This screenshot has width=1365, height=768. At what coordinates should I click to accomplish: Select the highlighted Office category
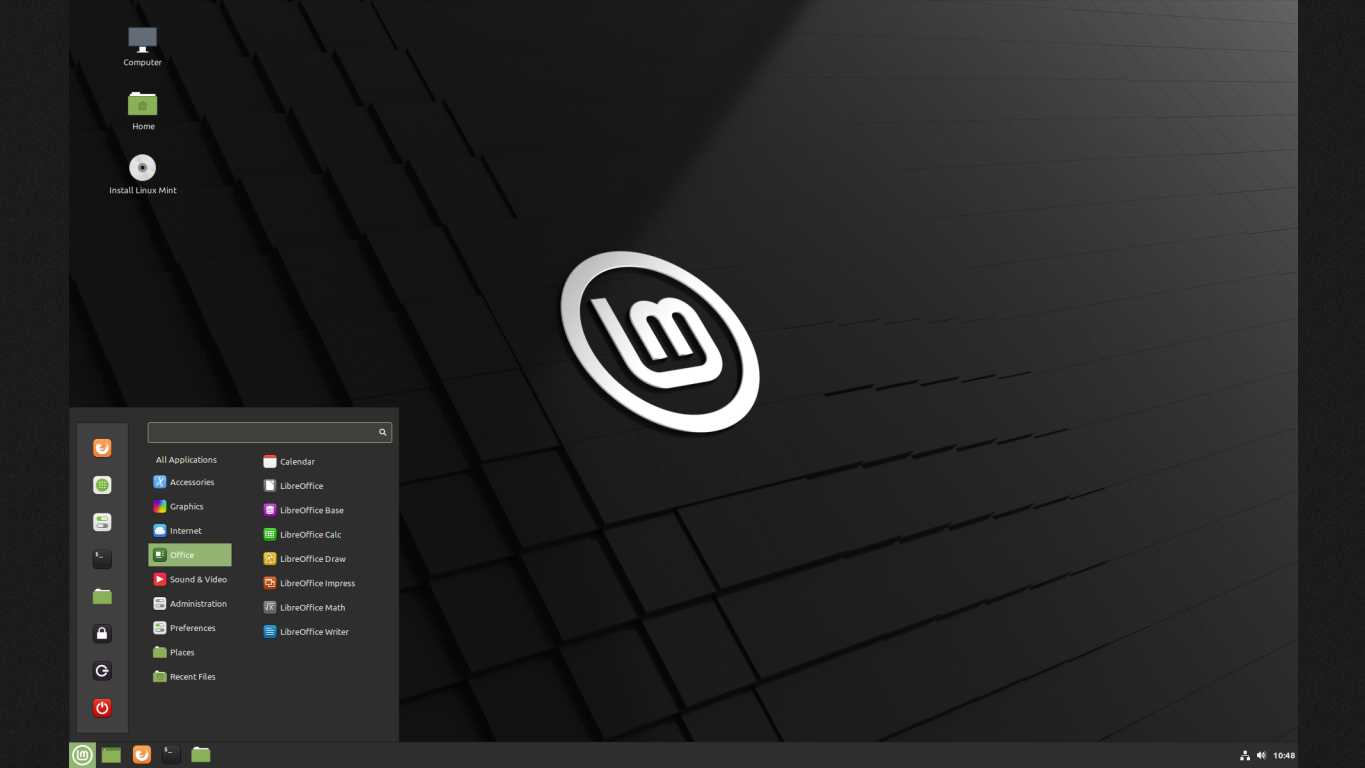point(190,555)
